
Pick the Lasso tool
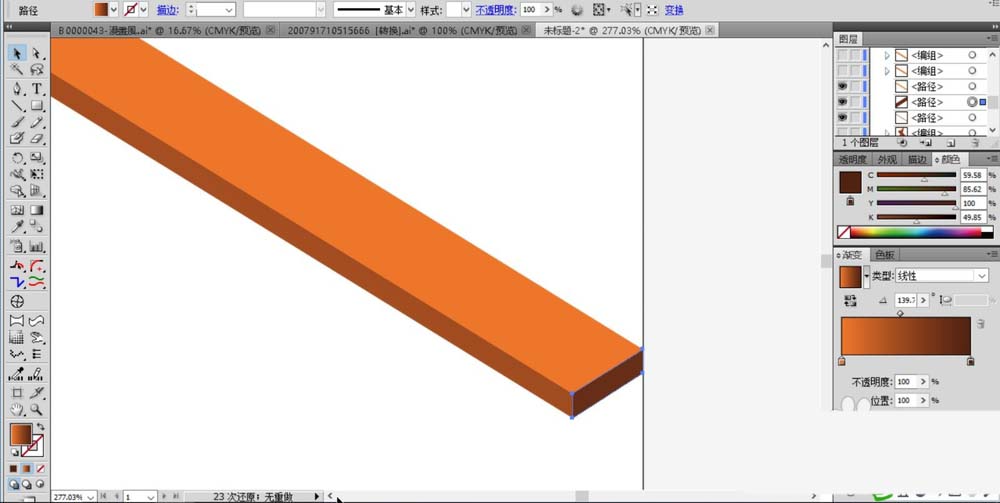[x=36, y=69]
